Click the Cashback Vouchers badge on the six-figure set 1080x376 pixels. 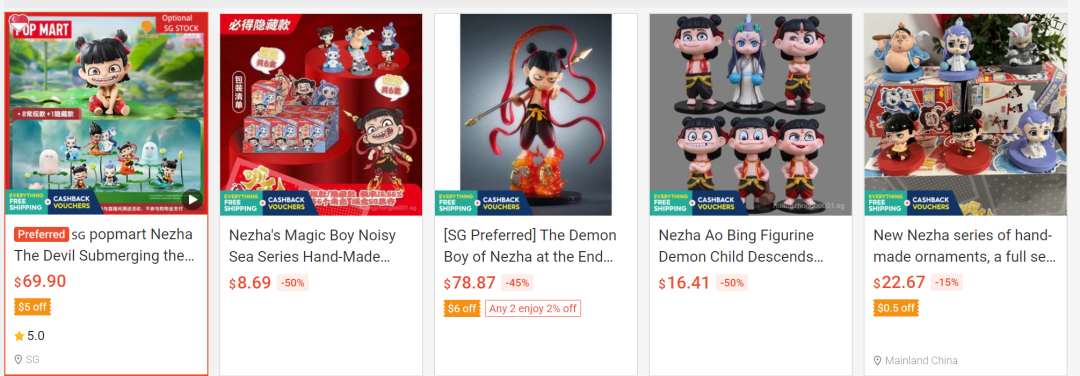(x=716, y=202)
